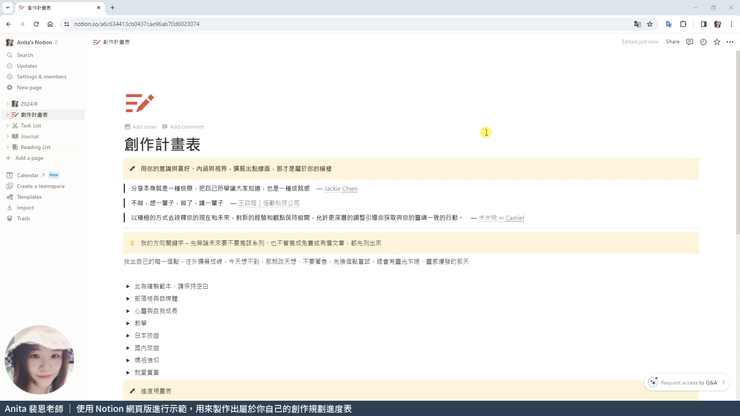This screenshot has height=416, width=740.
Task: Open the Reading List page
Action: pos(35,147)
